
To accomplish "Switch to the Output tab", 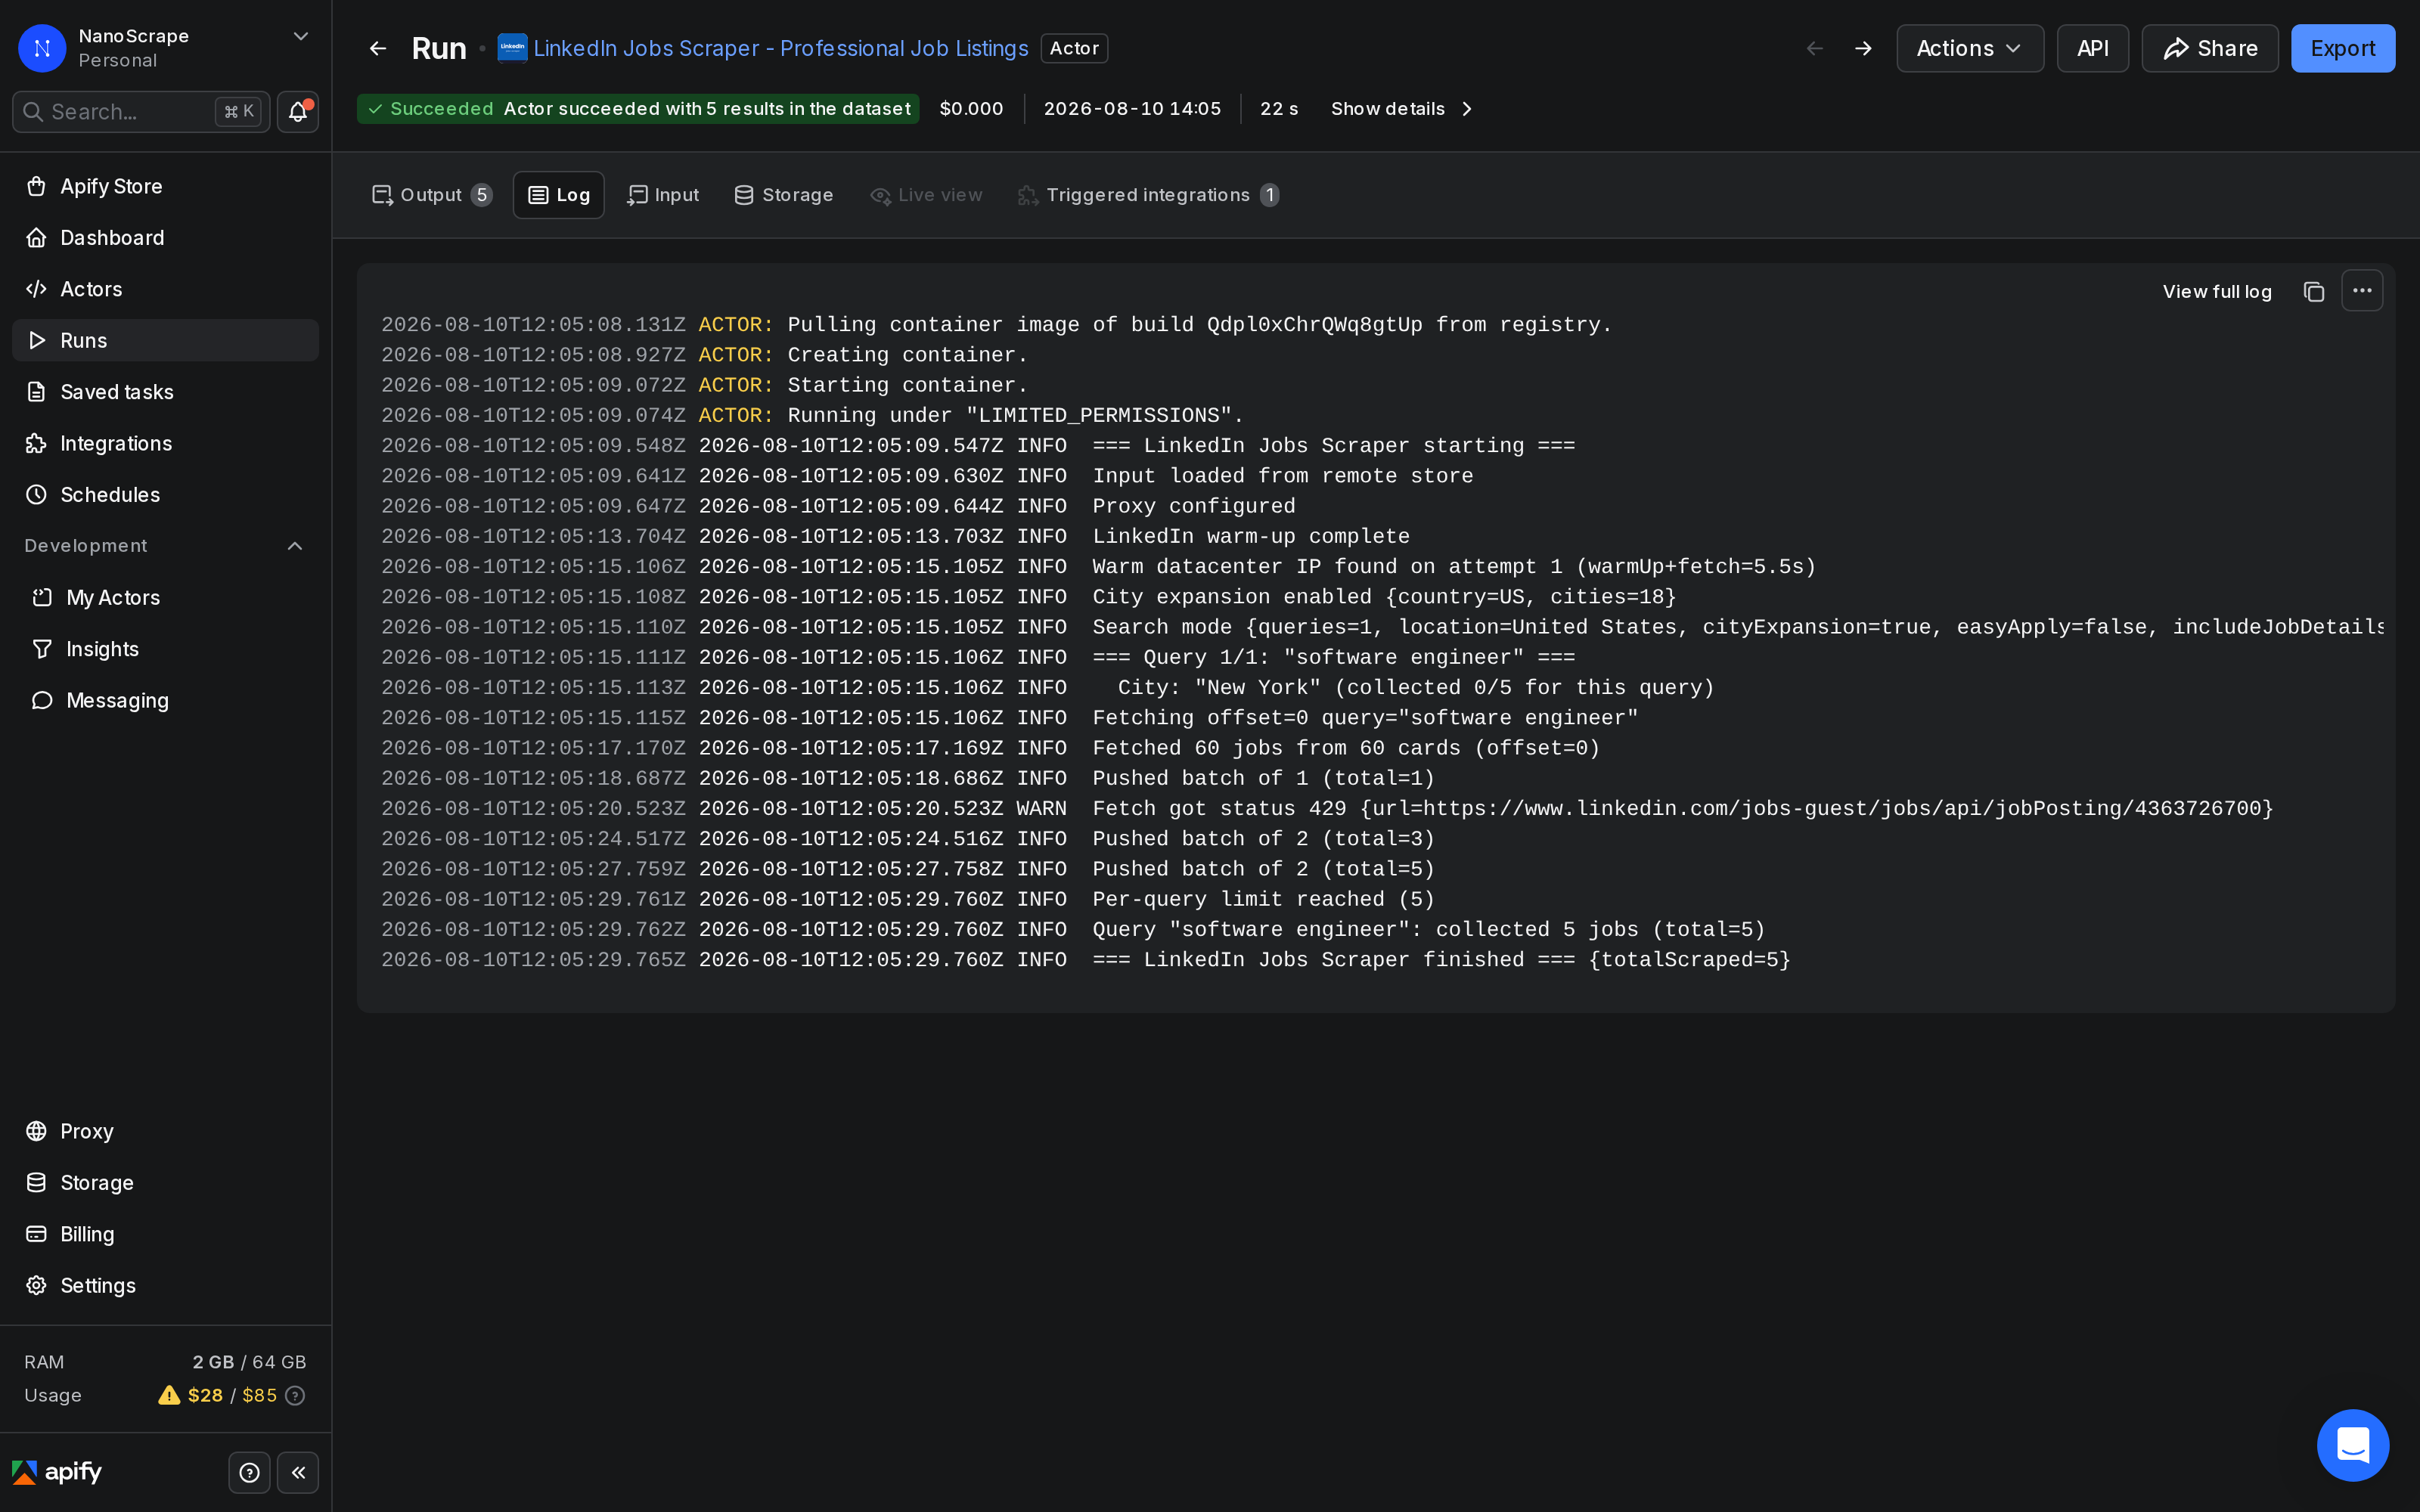I will pyautogui.click(x=431, y=195).
